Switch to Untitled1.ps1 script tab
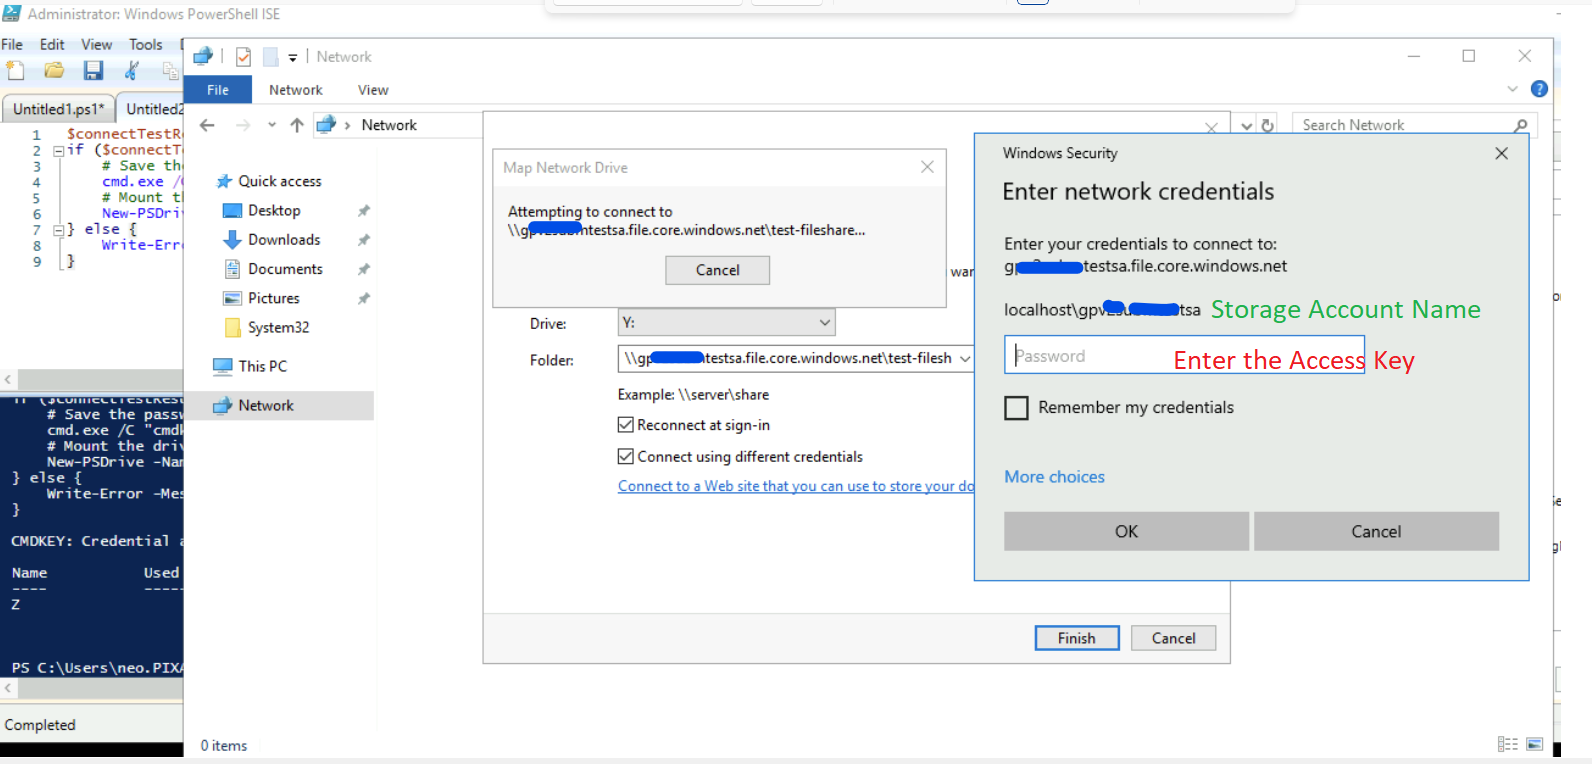This screenshot has width=1592, height=764. click(58, 109)
